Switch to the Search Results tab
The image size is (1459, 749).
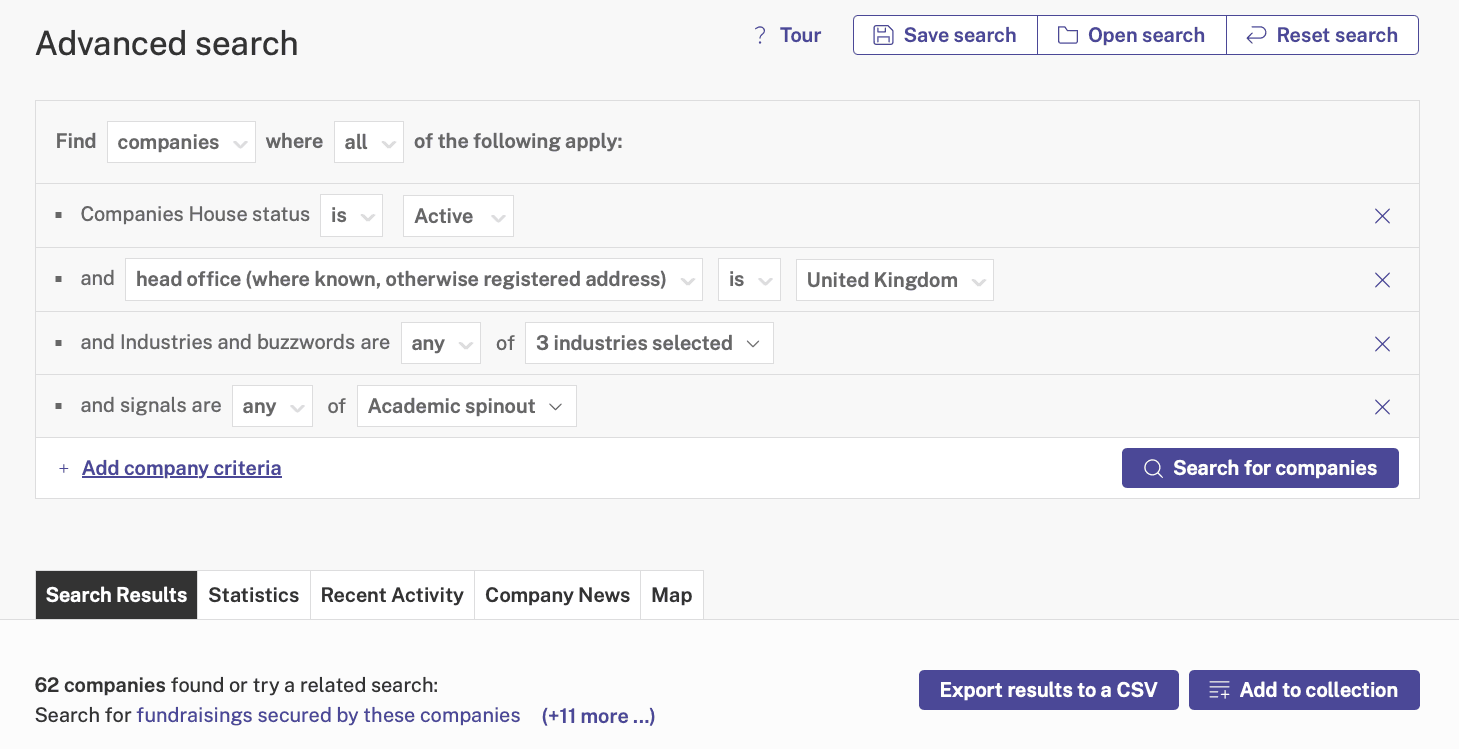[x=116, y=595]
